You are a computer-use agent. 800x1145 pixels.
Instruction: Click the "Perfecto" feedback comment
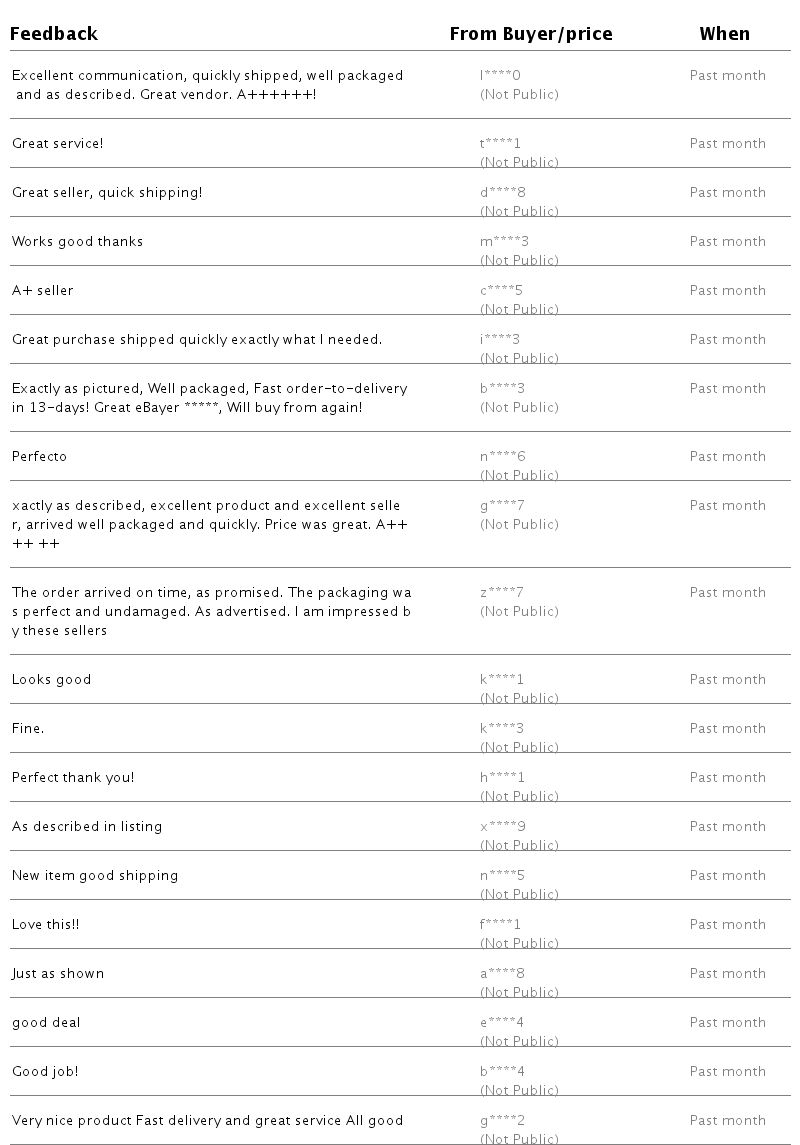click(39, 456)
